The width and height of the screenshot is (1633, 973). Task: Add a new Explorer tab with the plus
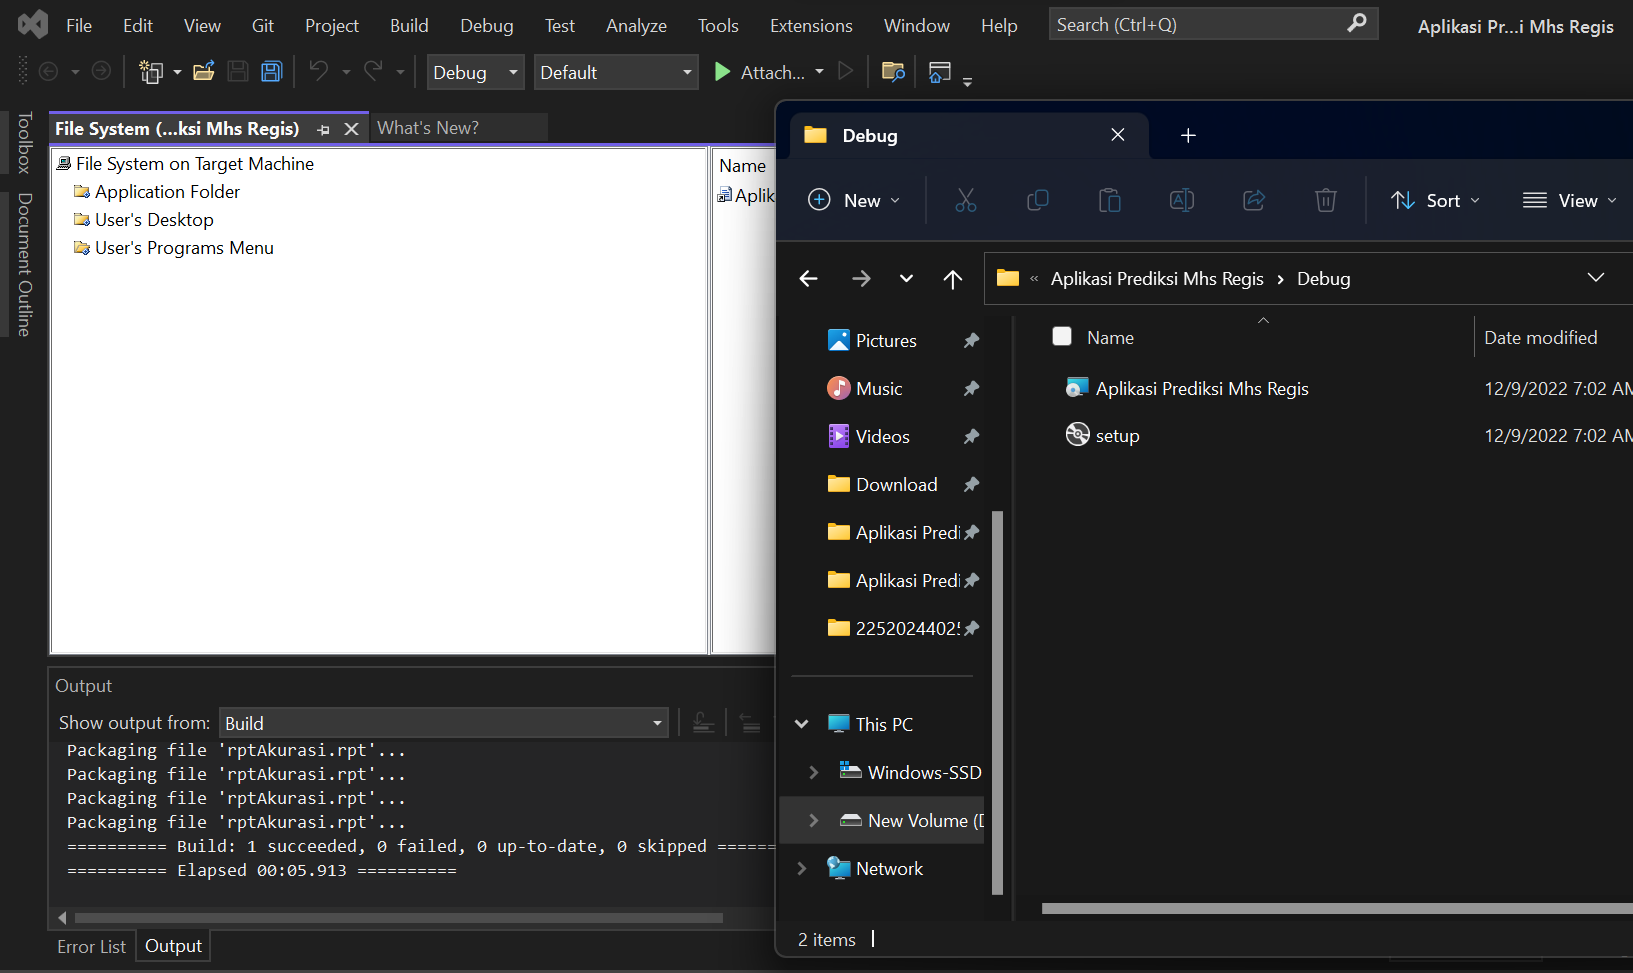coord(1188,135)
